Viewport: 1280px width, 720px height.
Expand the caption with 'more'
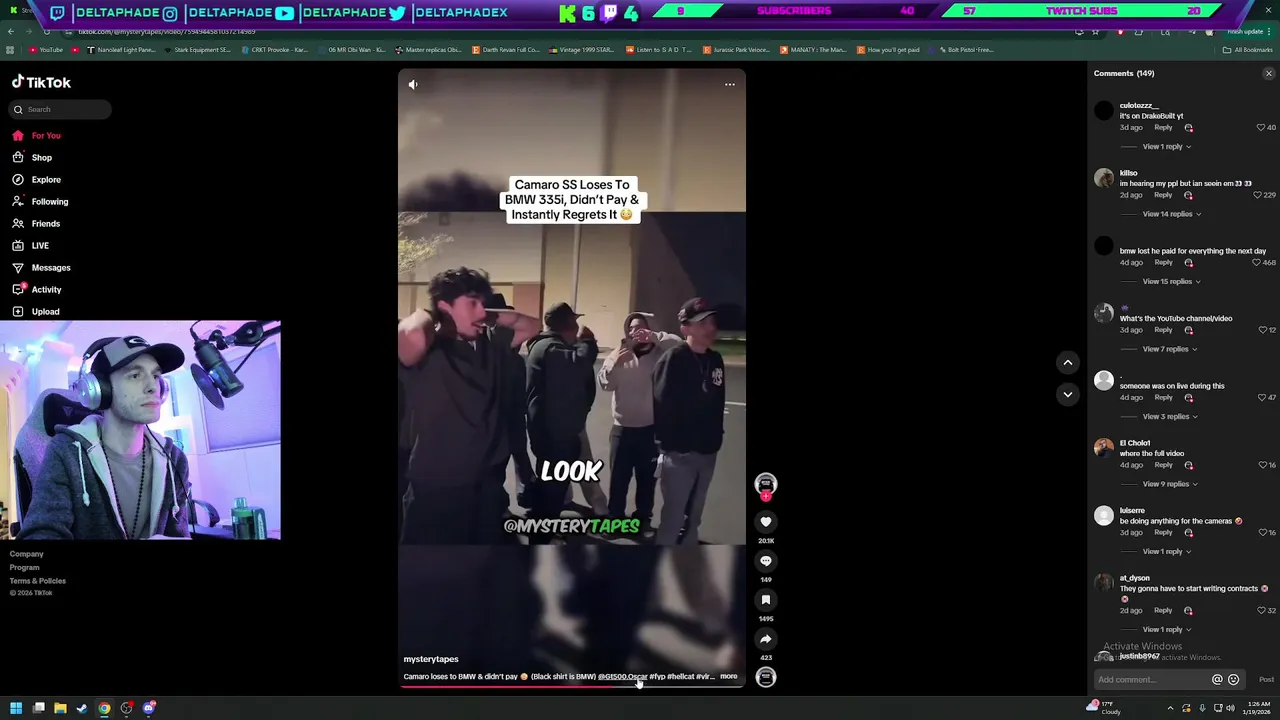click(728, 677)
